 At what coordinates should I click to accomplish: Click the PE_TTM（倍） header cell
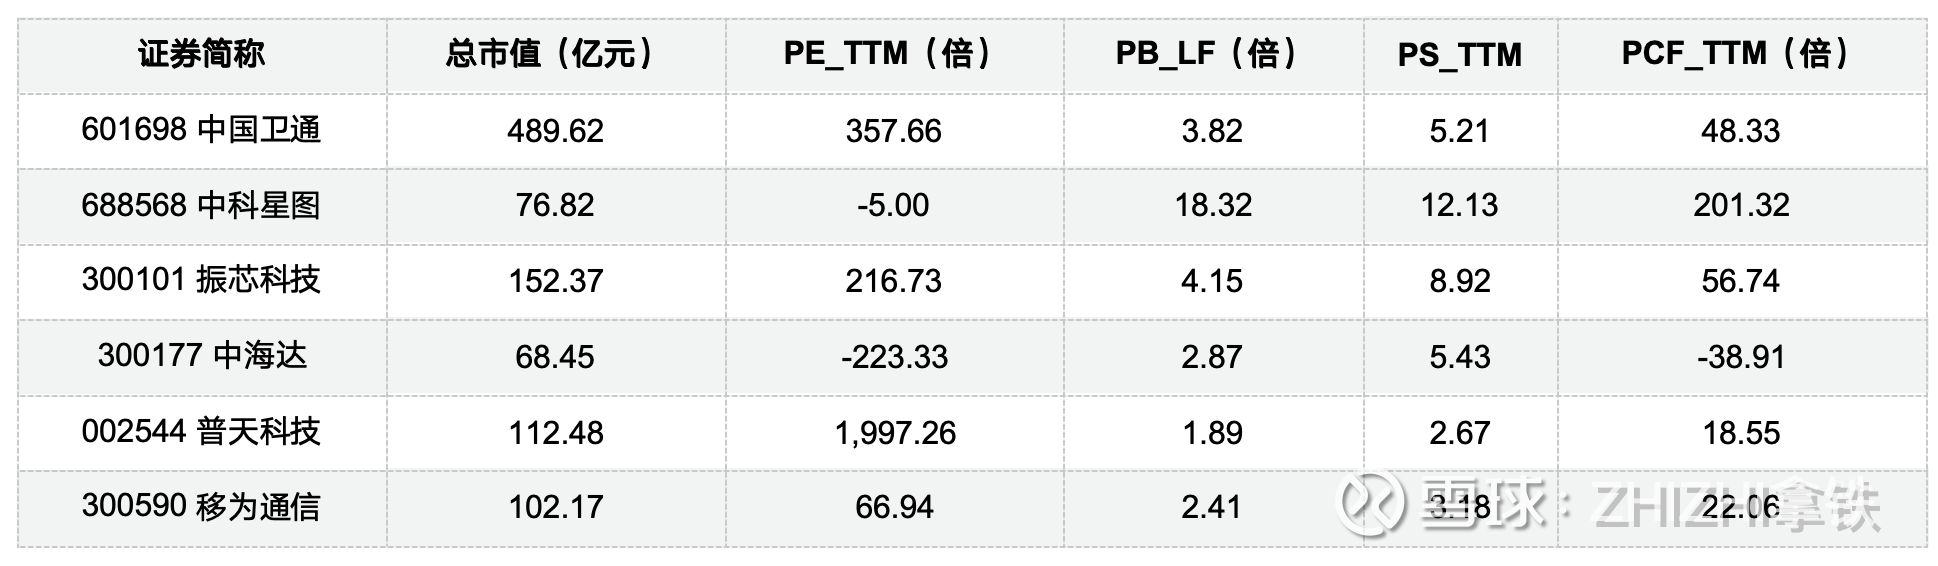coord(894,54)
